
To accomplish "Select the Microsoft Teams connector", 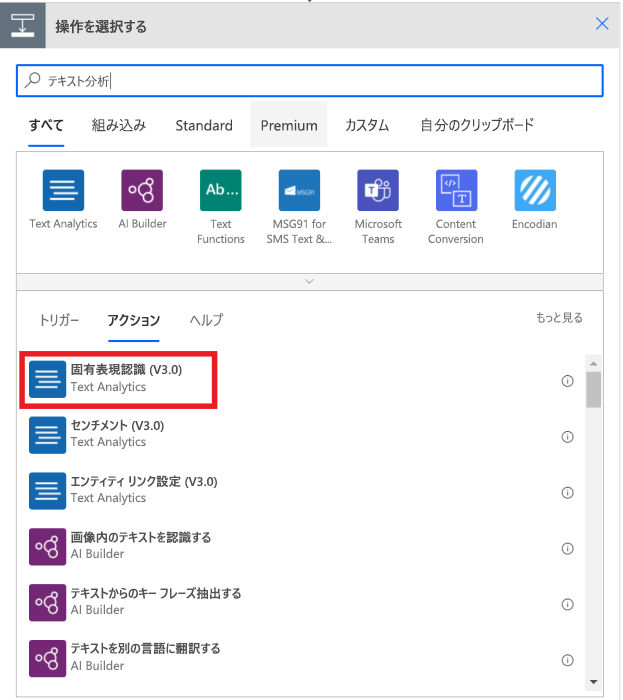I will tap(378, 190).
